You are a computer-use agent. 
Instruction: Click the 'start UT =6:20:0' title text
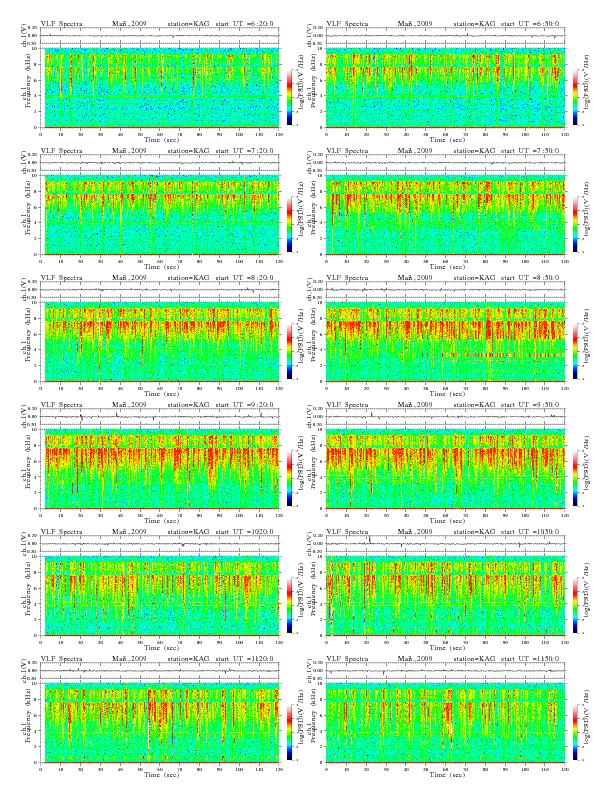245,24
